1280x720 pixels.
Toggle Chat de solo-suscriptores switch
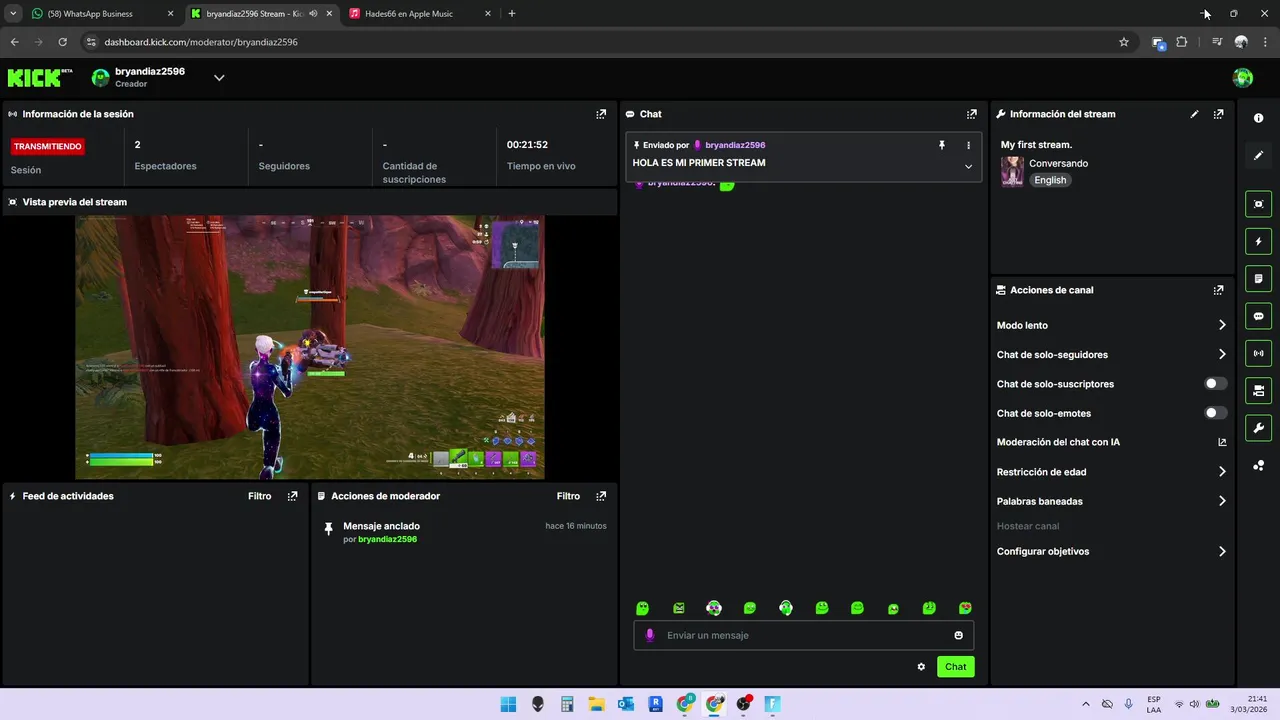(1215, 384)
